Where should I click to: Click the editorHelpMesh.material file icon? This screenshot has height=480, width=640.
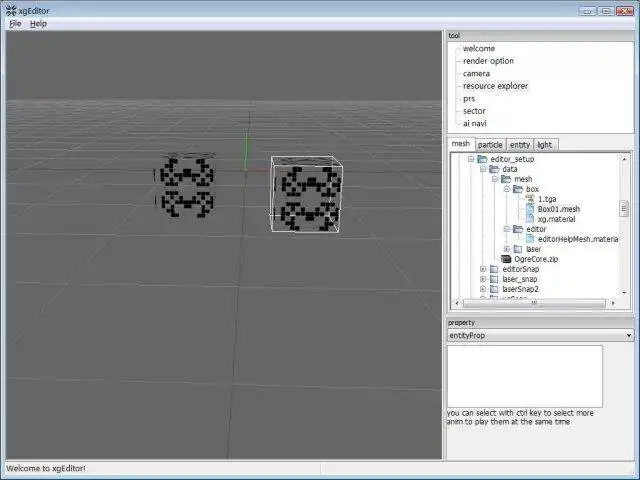(530, 239)
